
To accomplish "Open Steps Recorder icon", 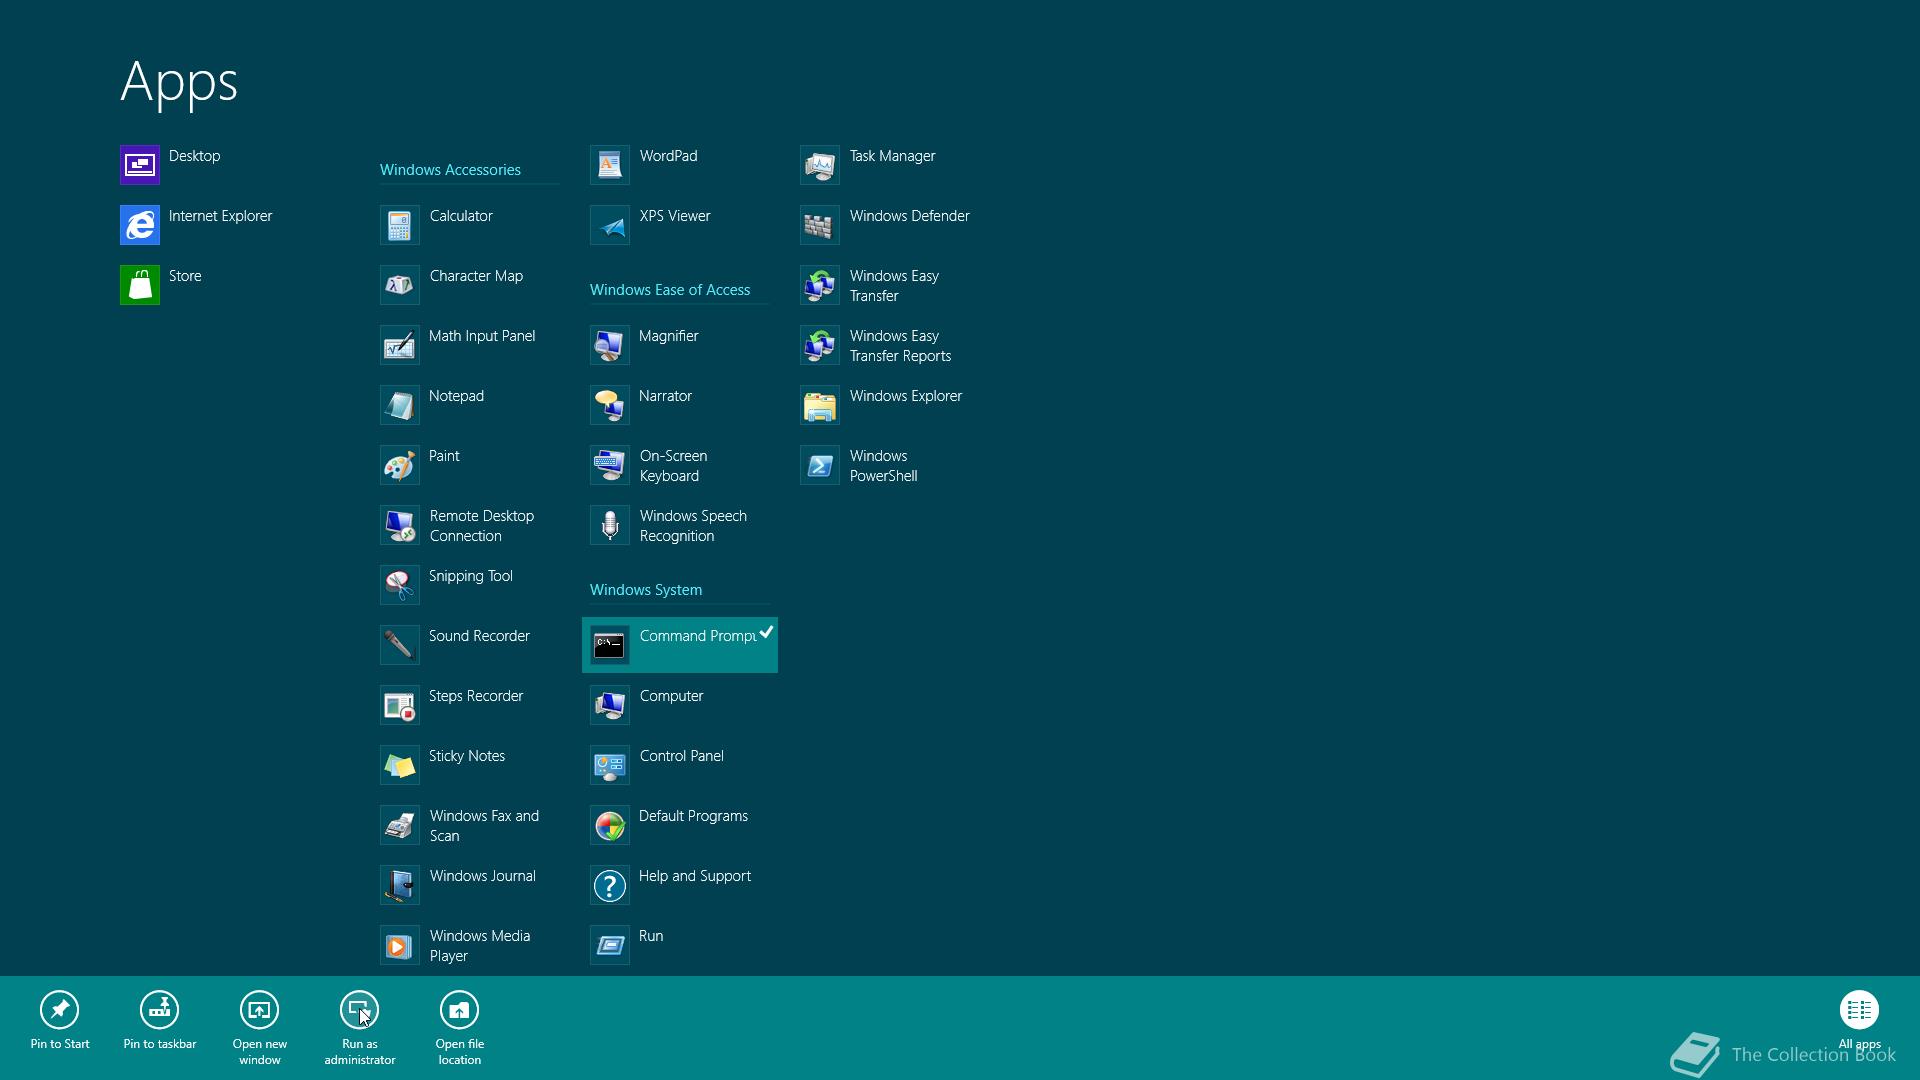I will 400,705.
